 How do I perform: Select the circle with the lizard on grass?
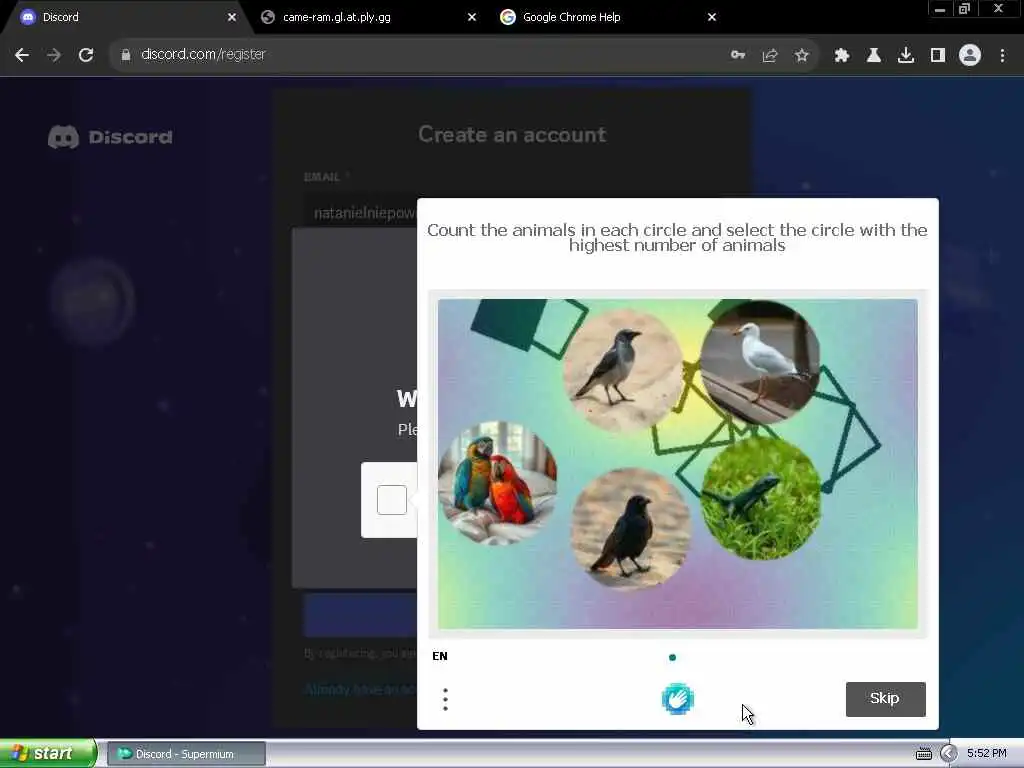(761, 498)
